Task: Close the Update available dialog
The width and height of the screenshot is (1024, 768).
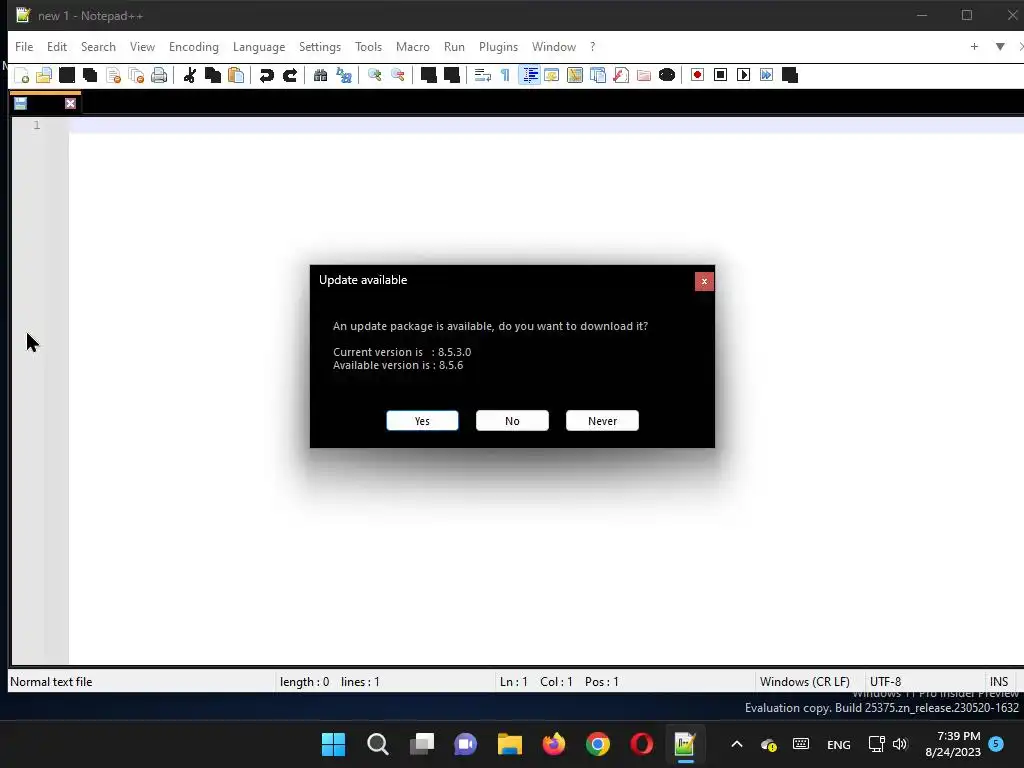Action: 704,281
